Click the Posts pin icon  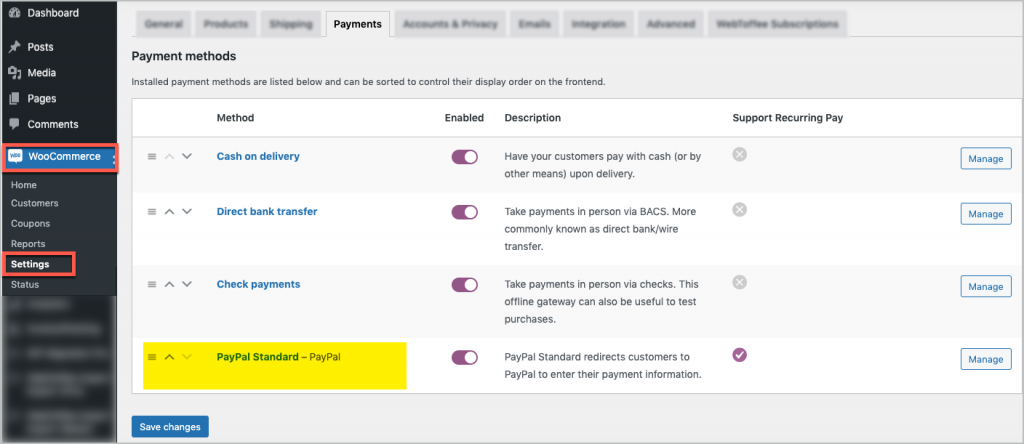pos(15,47)
